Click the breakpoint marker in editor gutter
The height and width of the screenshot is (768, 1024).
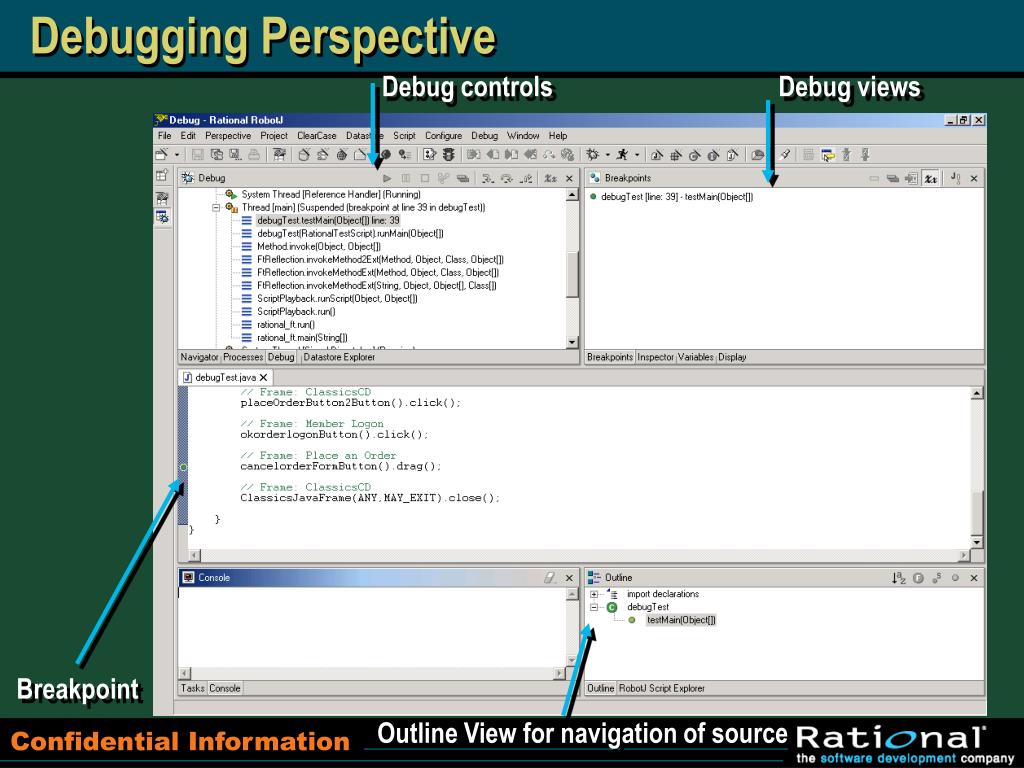[184, 467]
